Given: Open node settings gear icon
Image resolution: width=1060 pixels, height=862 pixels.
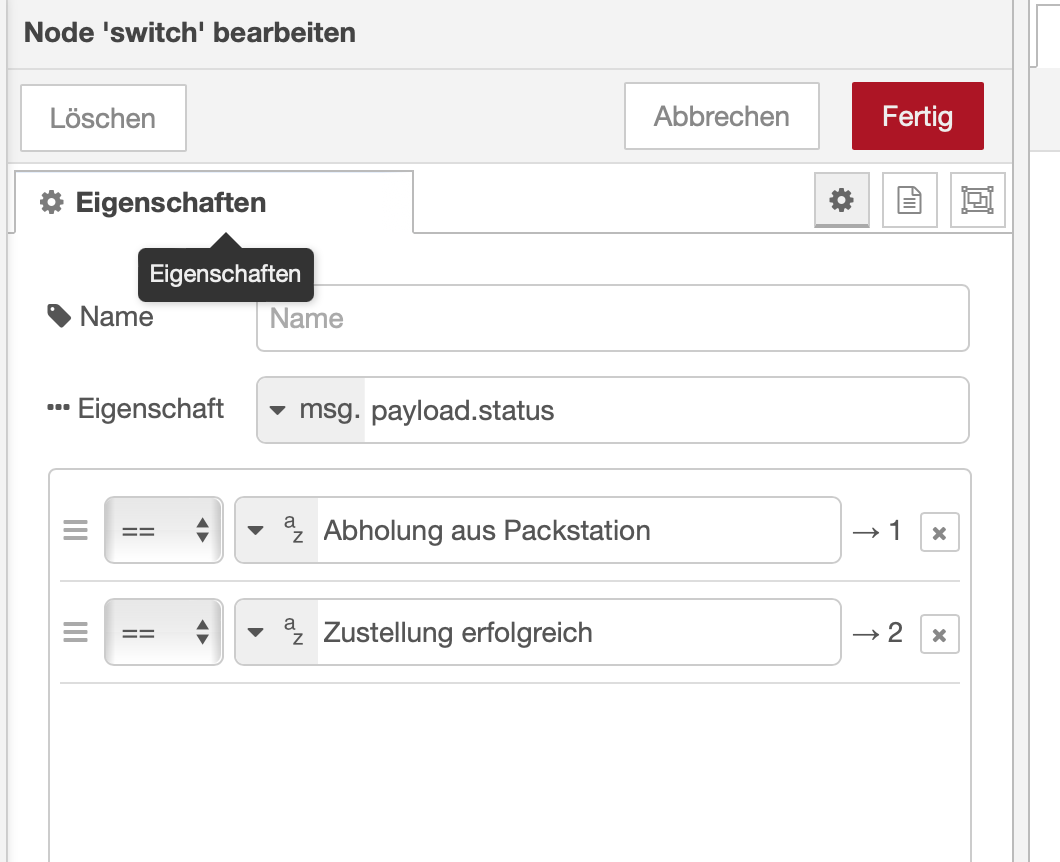Looking at the screenshot, I should point(842,201).
